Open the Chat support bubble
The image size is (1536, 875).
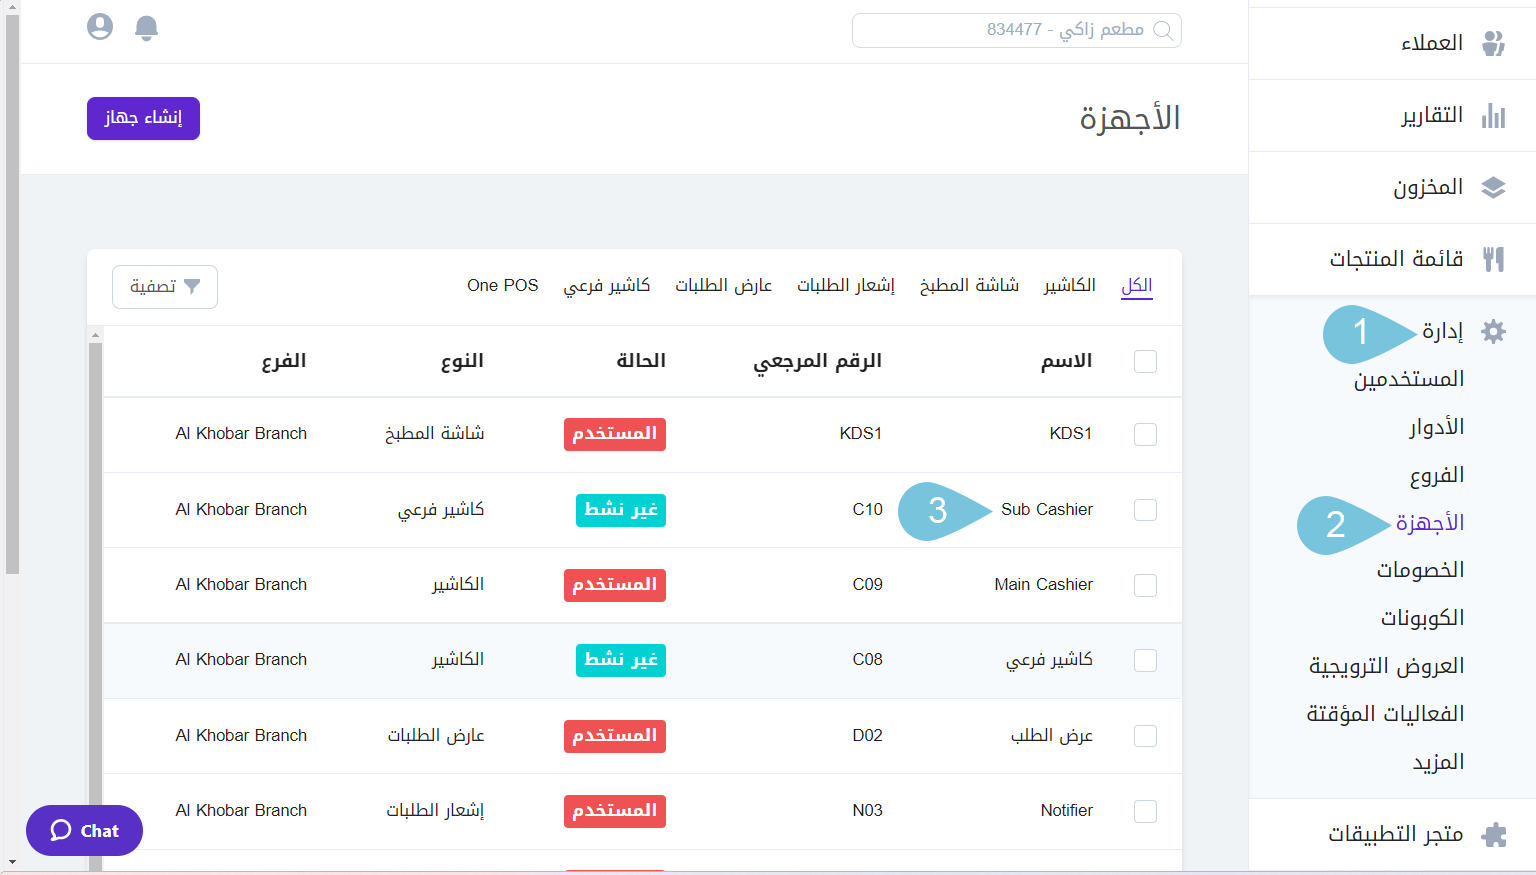tap(84, 830)
